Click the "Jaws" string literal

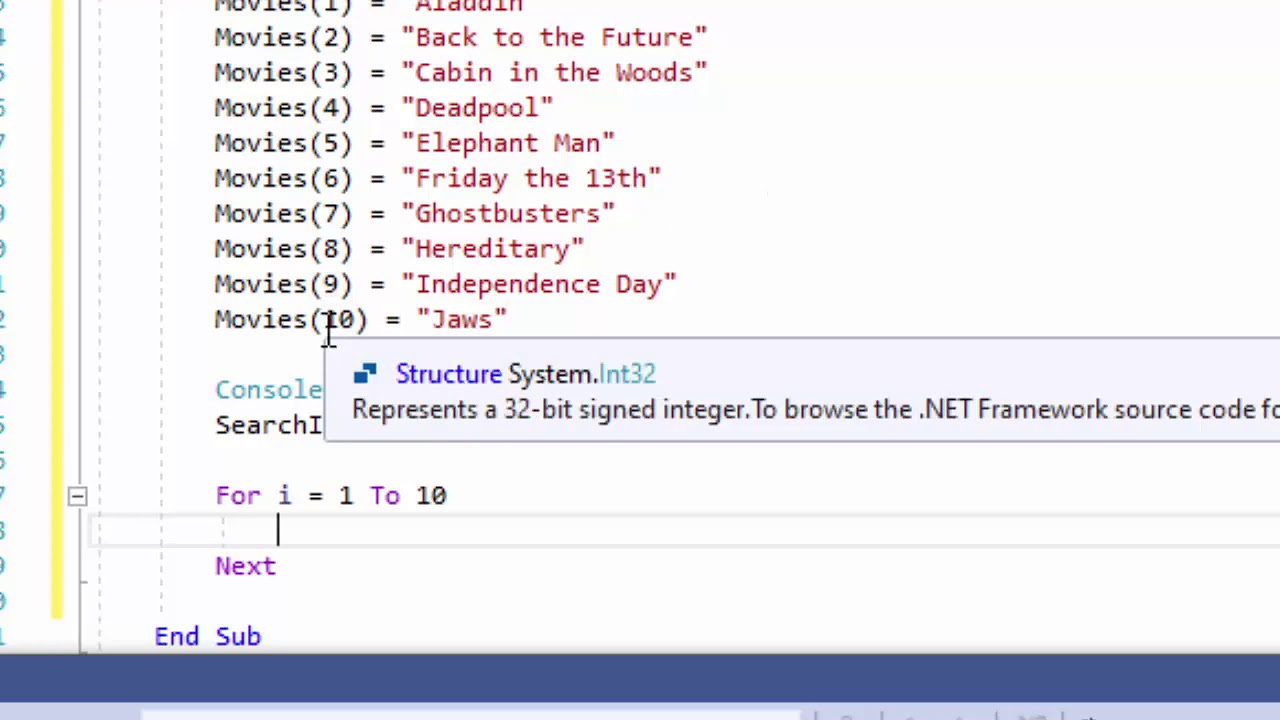pos(462,319)
